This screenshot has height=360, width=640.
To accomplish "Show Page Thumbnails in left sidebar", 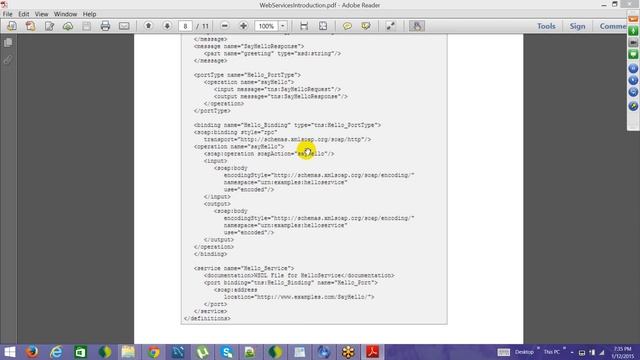I will (8, 42).
